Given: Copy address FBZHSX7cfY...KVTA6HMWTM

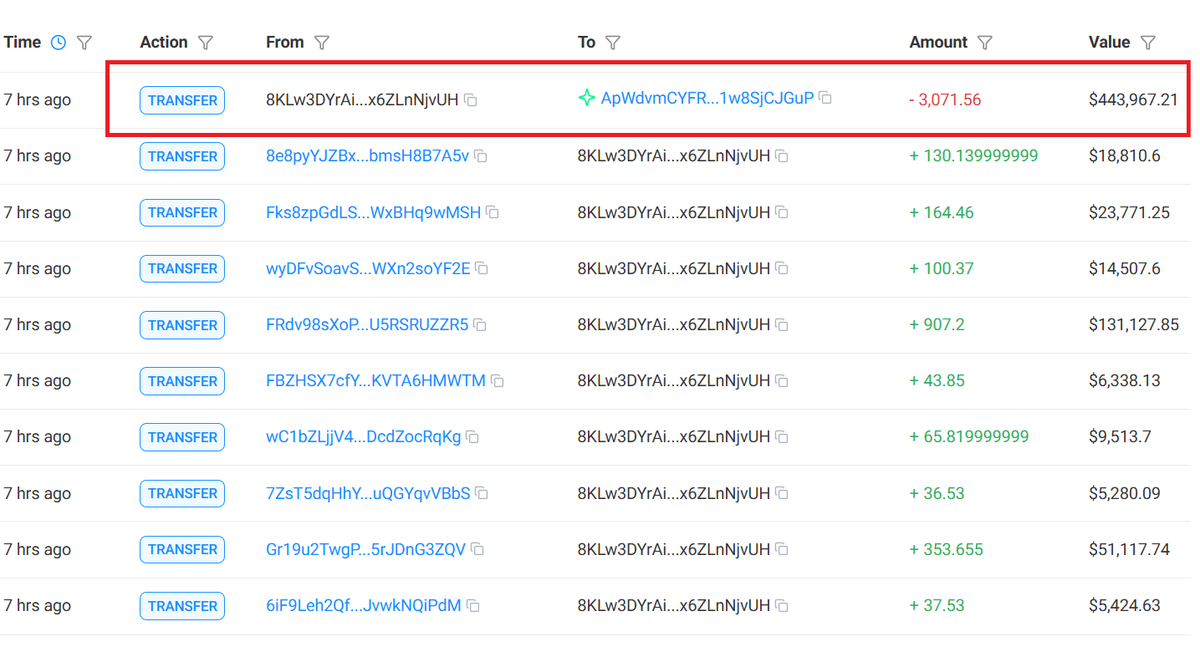Looking at the screenshot, I should (497, 381).
